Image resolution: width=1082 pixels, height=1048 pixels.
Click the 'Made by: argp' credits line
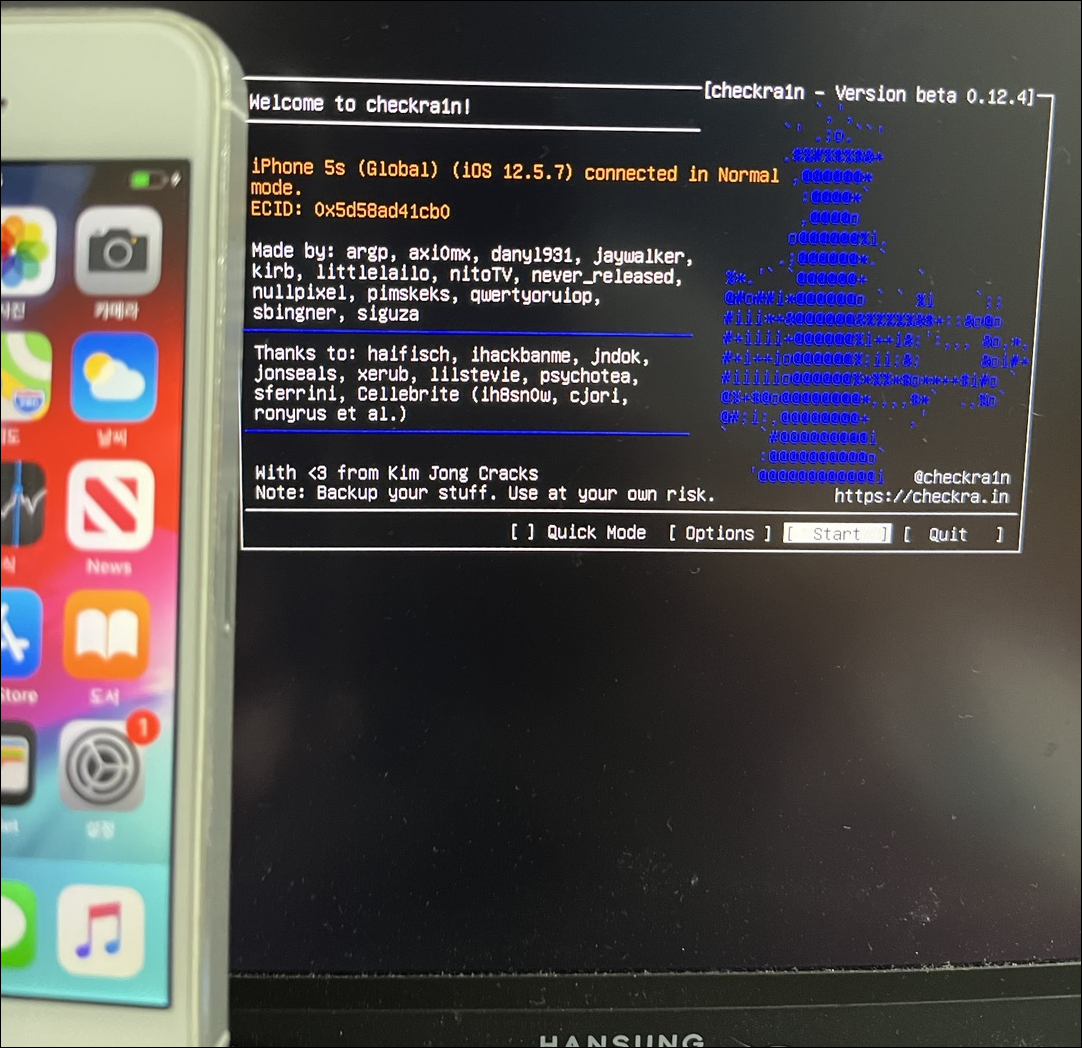point(472,253)
